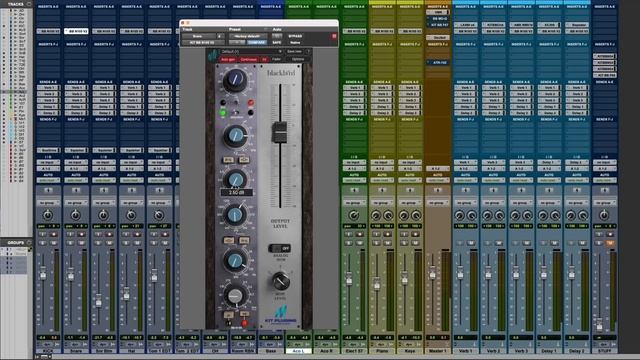Click the plug-in Output Level fader handle
This screenshot has width=640, height=360.
[280, 132]
